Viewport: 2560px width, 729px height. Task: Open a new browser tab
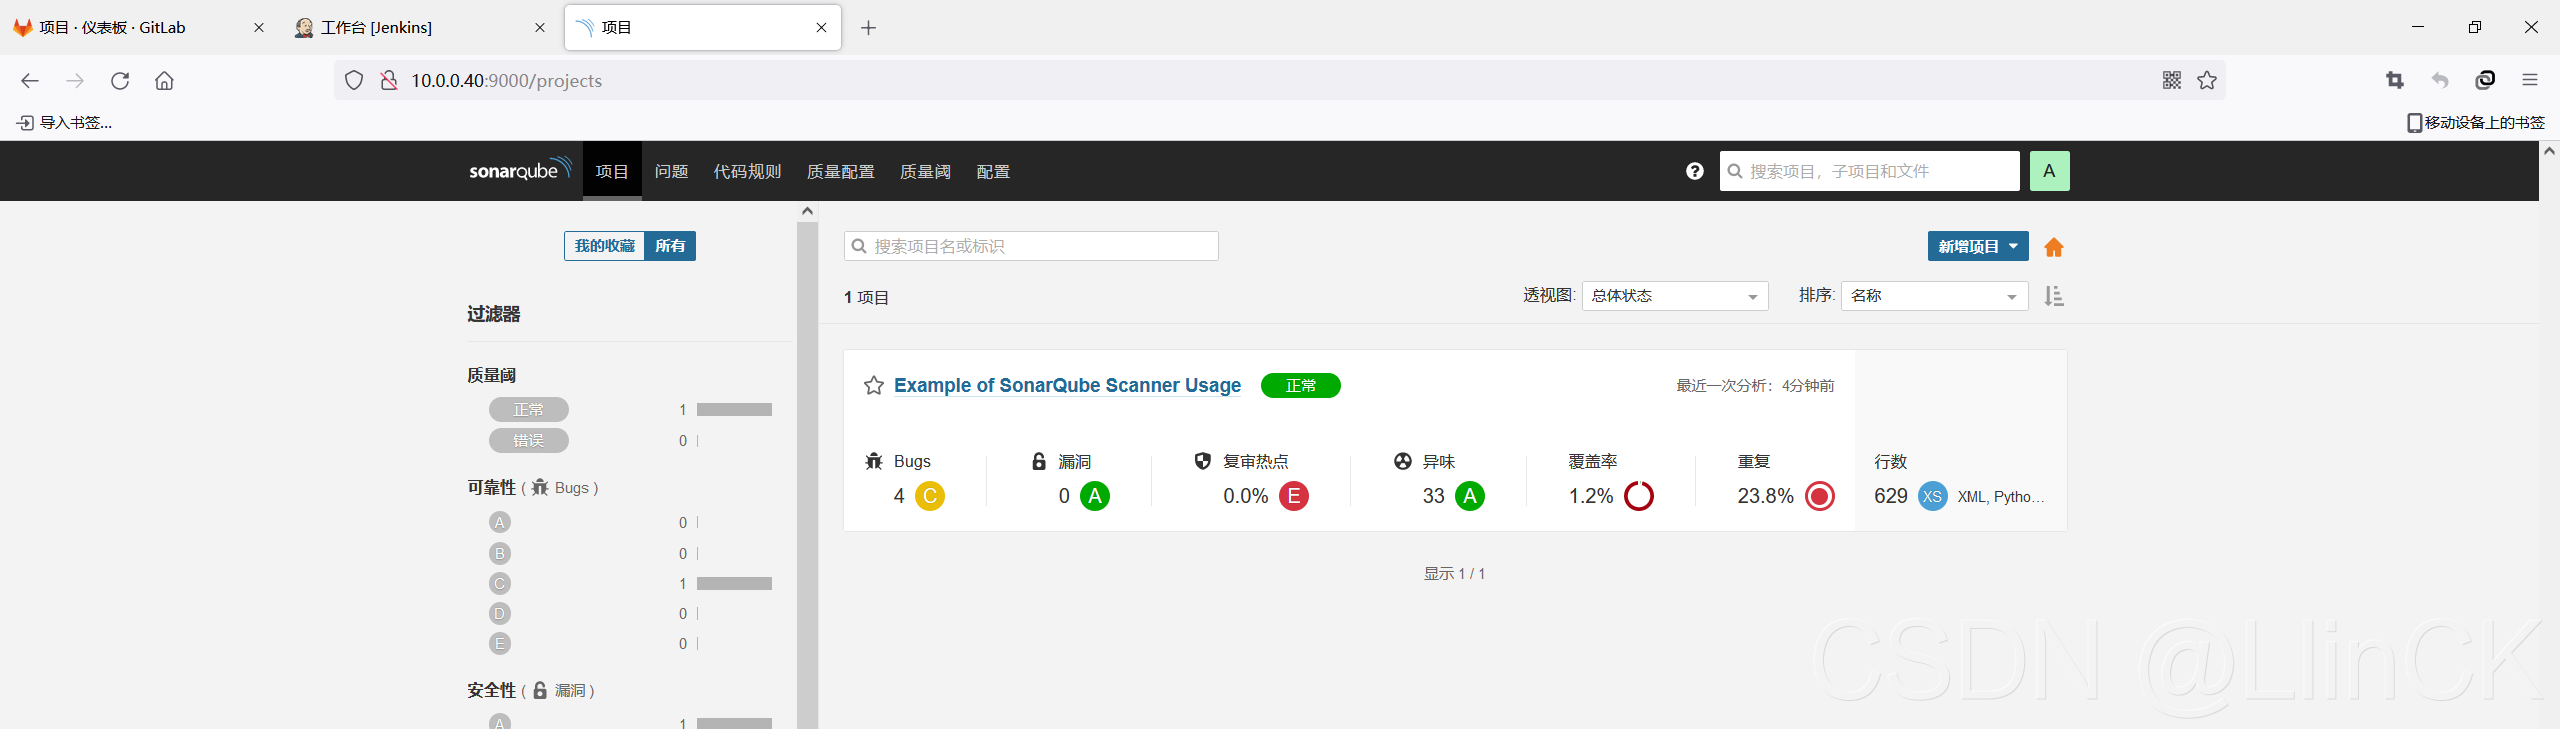tap(868, 28)
